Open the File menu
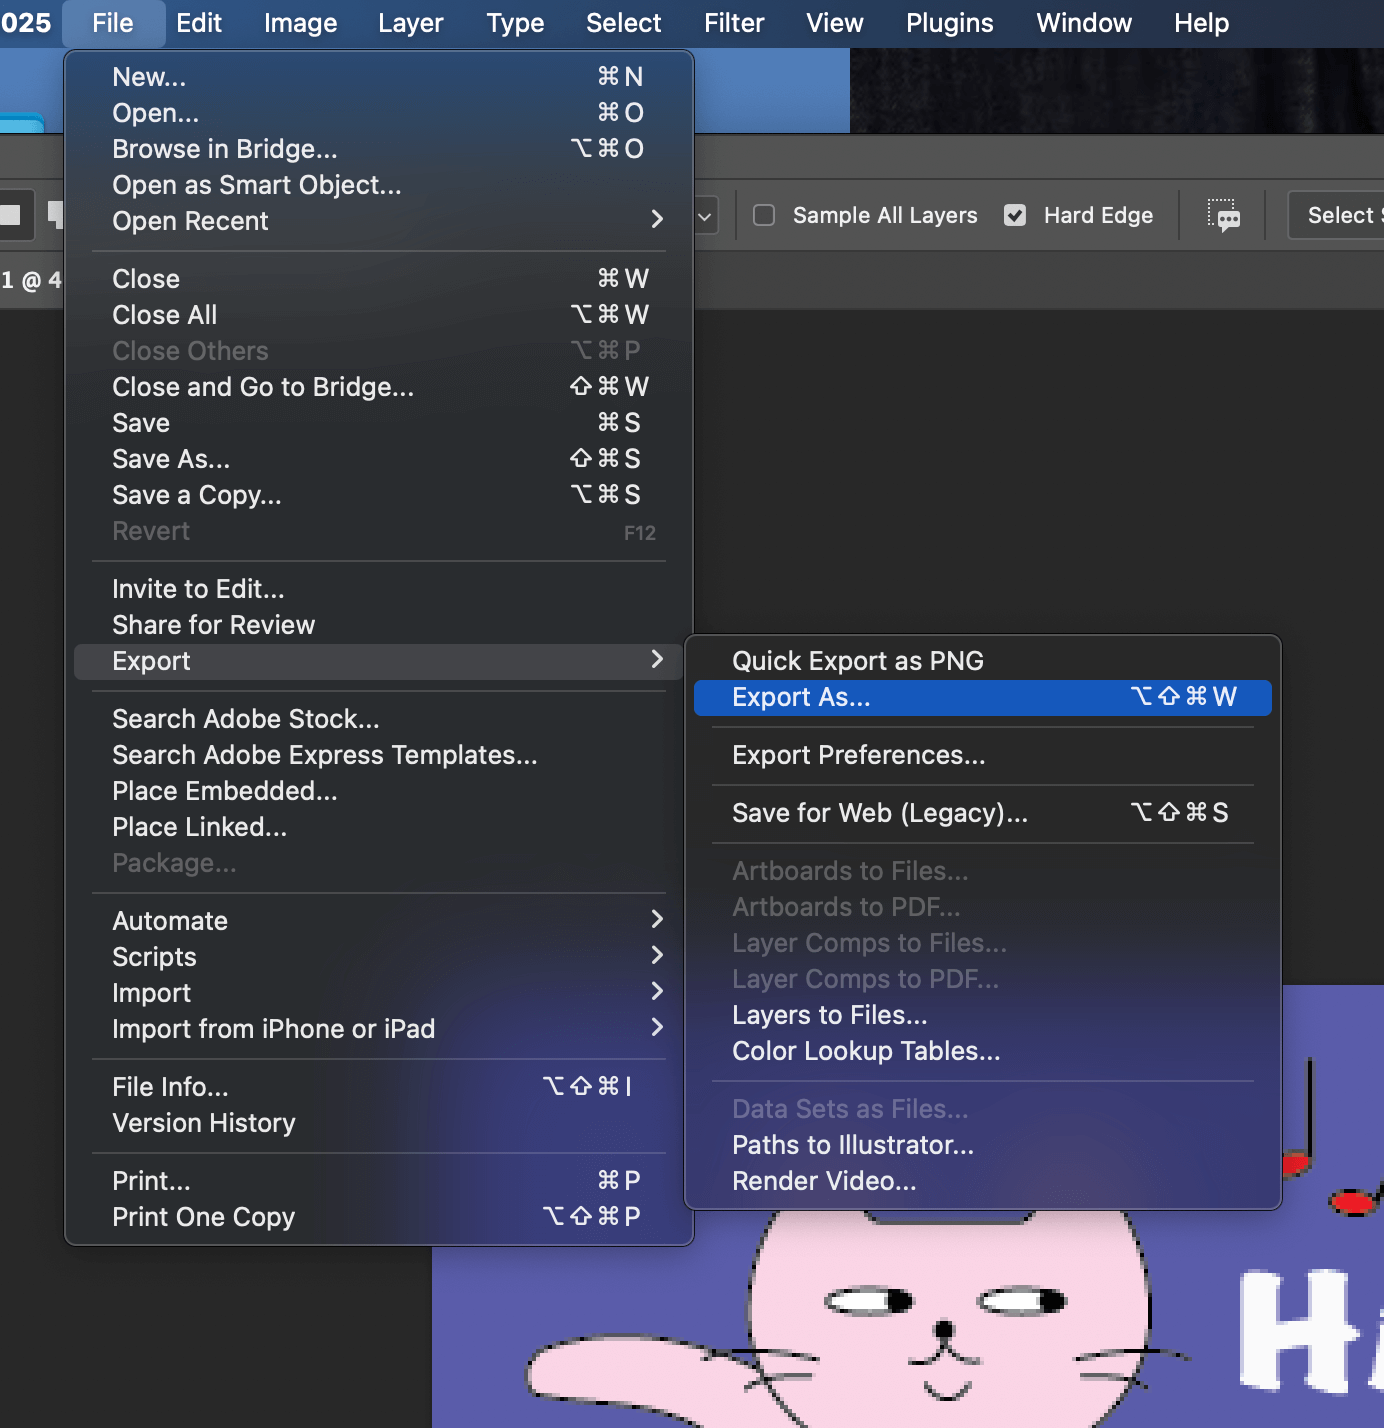Image resolution: width=1384 pixels, height=1428 pixels. tap(113, 23)
